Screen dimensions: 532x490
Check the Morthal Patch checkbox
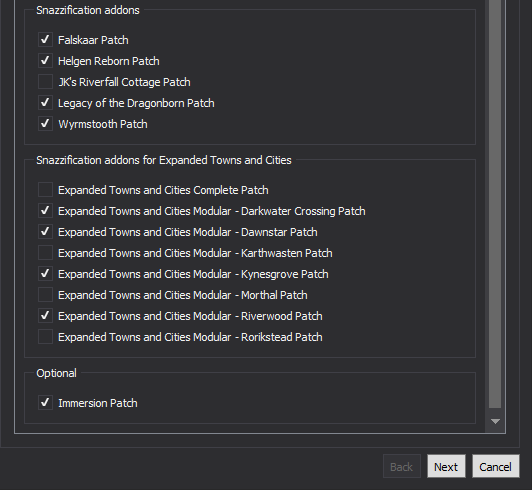tap(45, 295)
